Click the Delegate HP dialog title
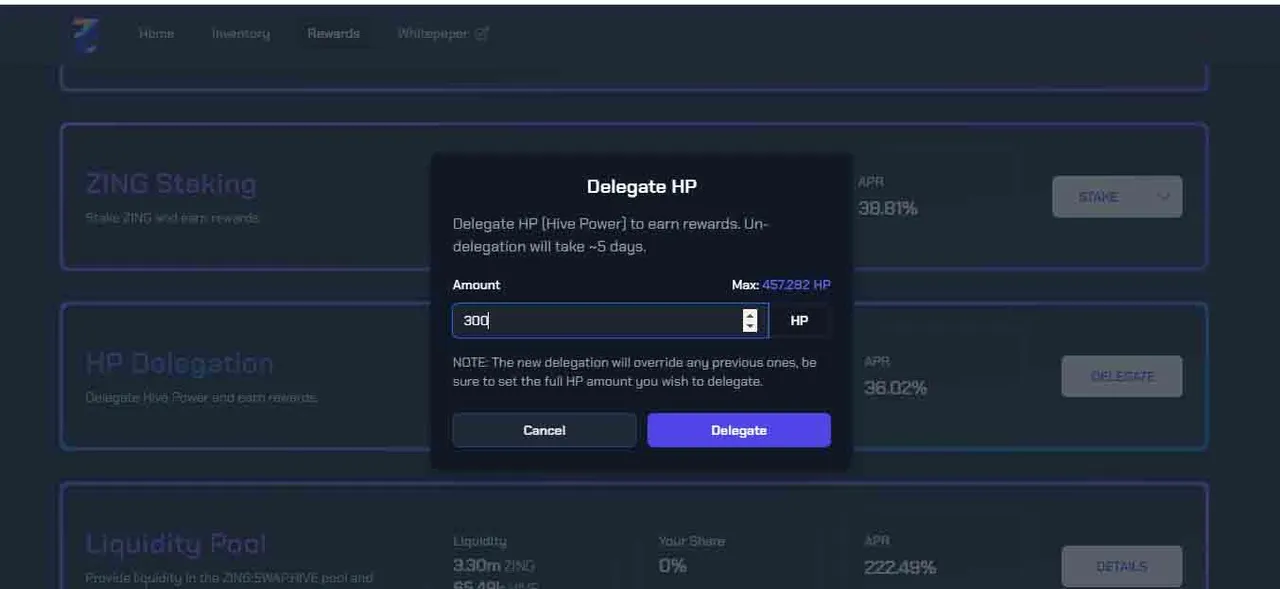This screenshot has width=1280, height=589. 642,187
